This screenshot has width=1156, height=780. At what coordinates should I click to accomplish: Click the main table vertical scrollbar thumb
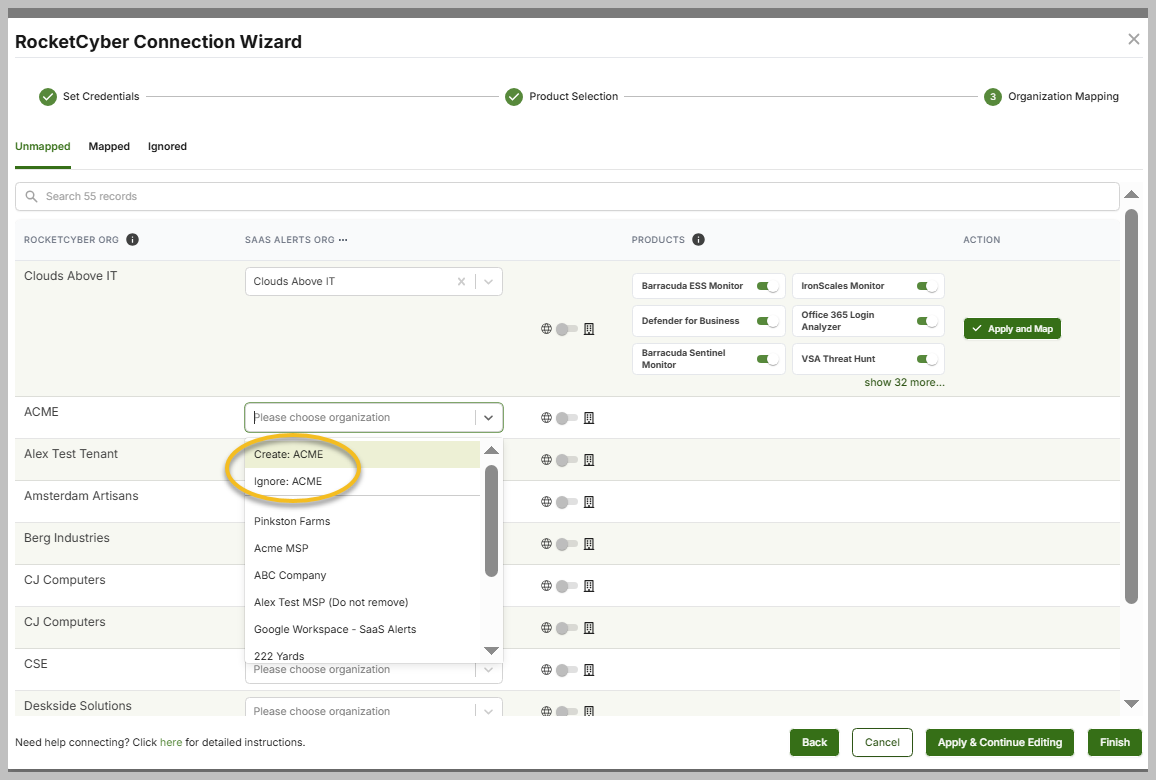[1132, 407]
